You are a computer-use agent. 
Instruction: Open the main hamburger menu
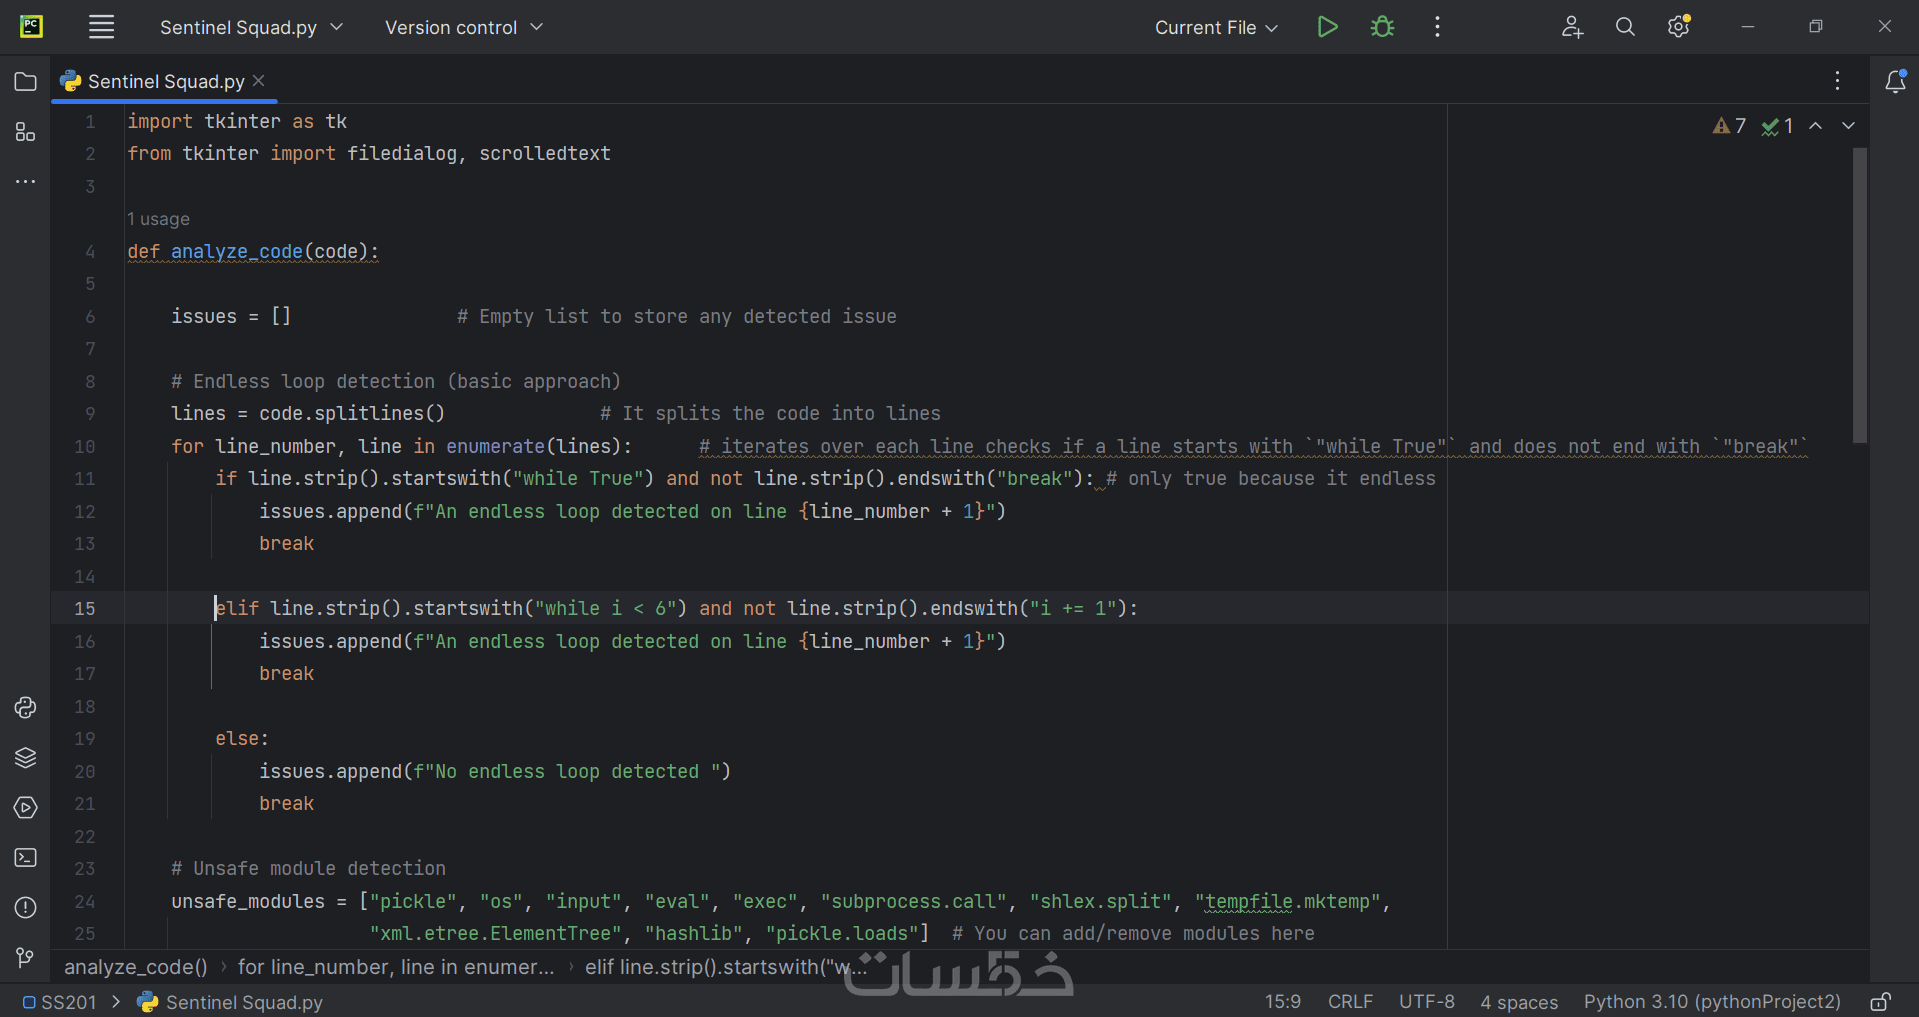pyautogui.click(x=101, y=27)
